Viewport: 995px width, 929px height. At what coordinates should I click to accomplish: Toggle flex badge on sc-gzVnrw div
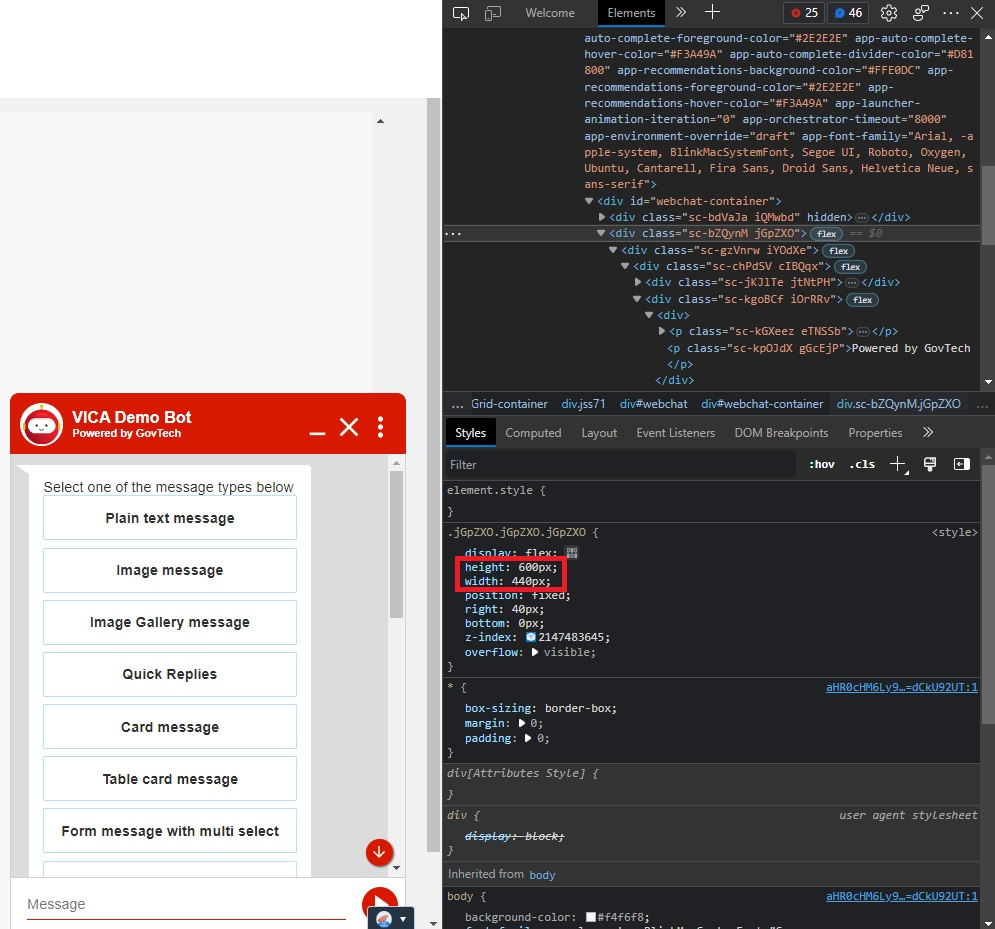coord(838,251)
